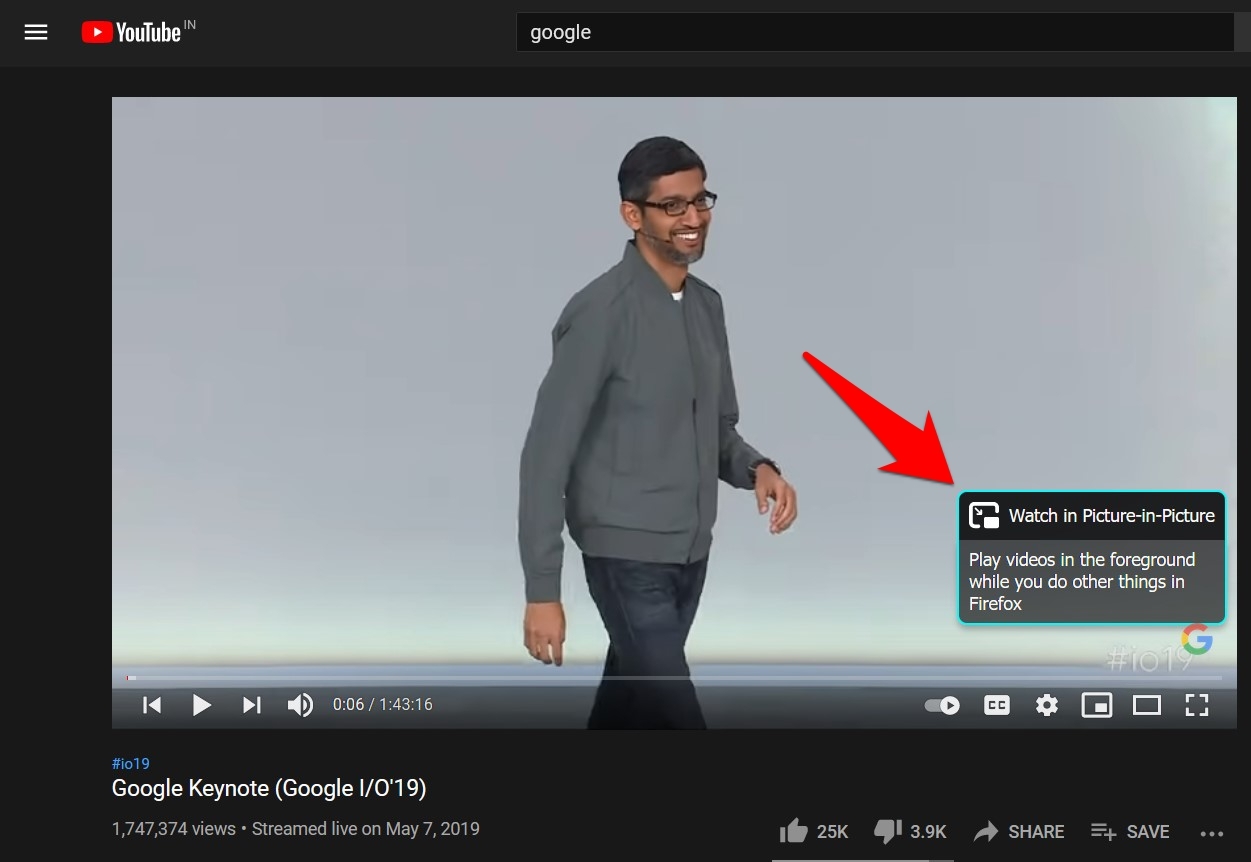
Task: Open the SHARE options
Action: 1019,831
